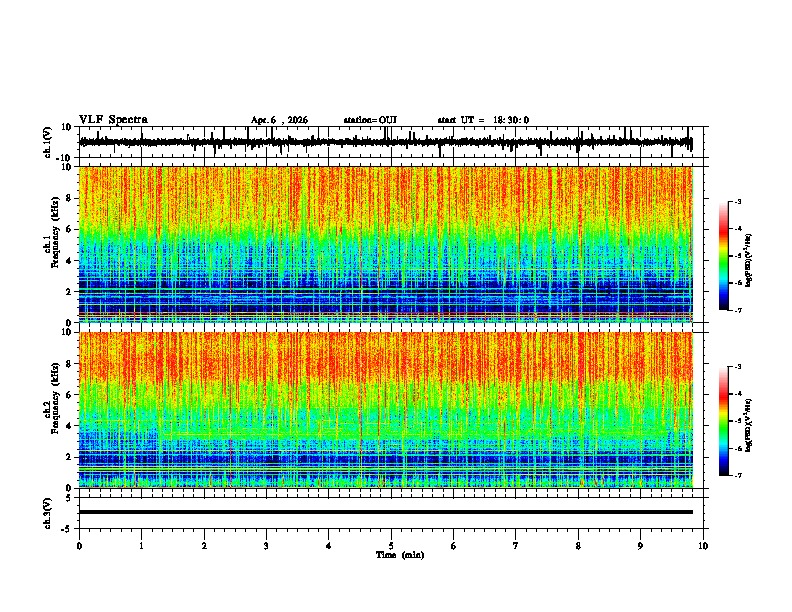Click time axis tick label "5"
This screenshot has width=792, height=612.
(391, 546)
